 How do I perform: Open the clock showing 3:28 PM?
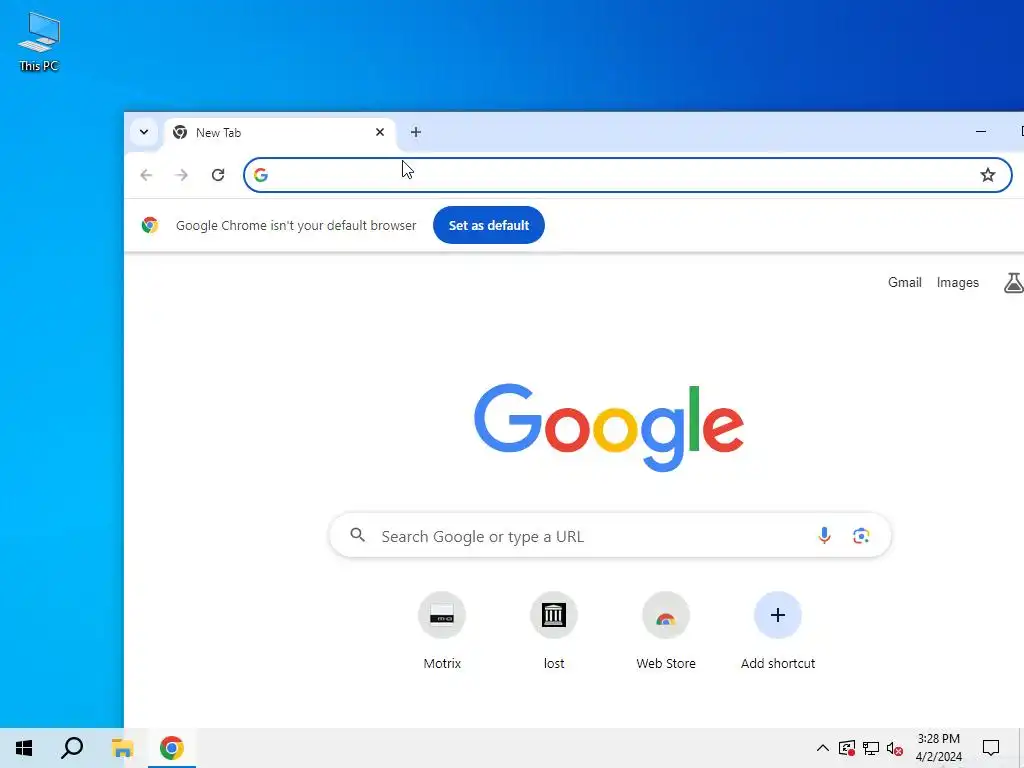point(938,748)
